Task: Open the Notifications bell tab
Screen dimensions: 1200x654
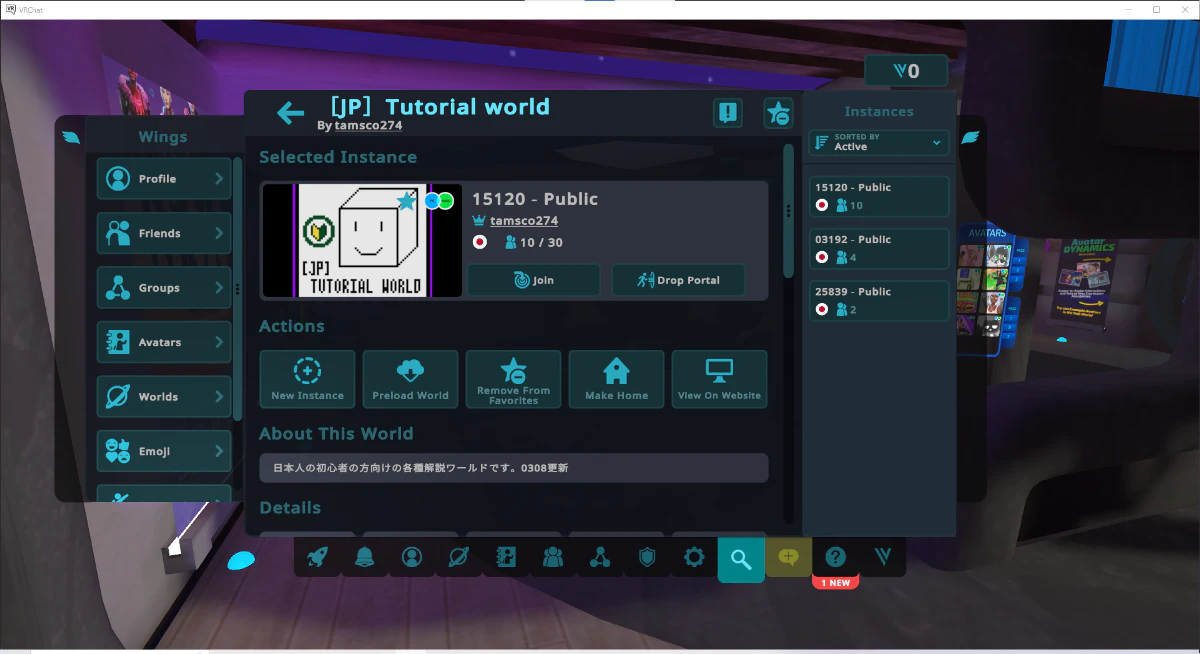Action: [364, 558]
